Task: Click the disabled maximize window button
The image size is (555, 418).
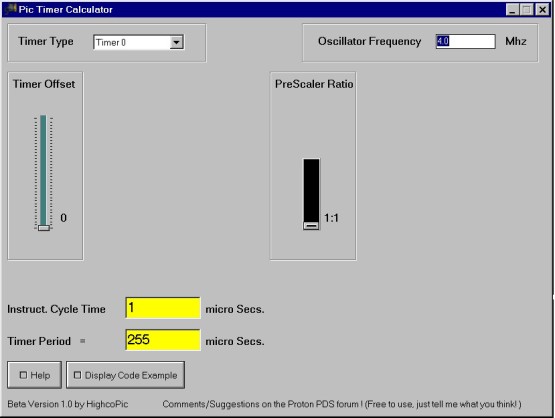Action: (x=526, y=10)
